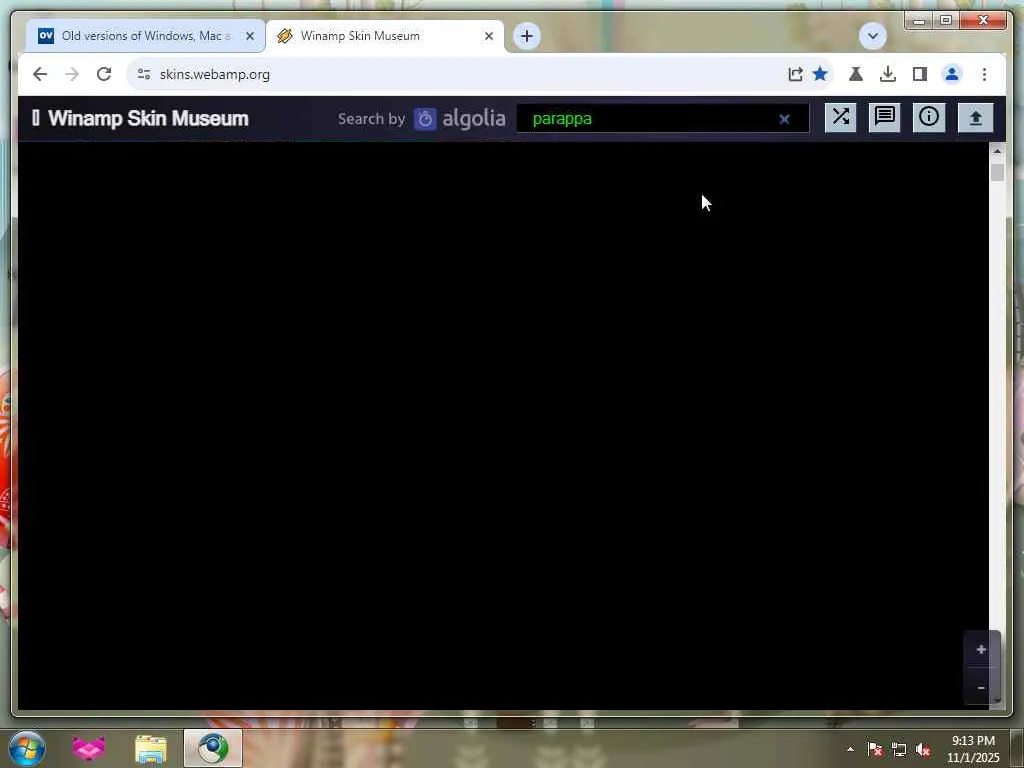Open the Chrome Labs flask icon
The width and height of the screenshot is (1024, 768).
(856, 74)
